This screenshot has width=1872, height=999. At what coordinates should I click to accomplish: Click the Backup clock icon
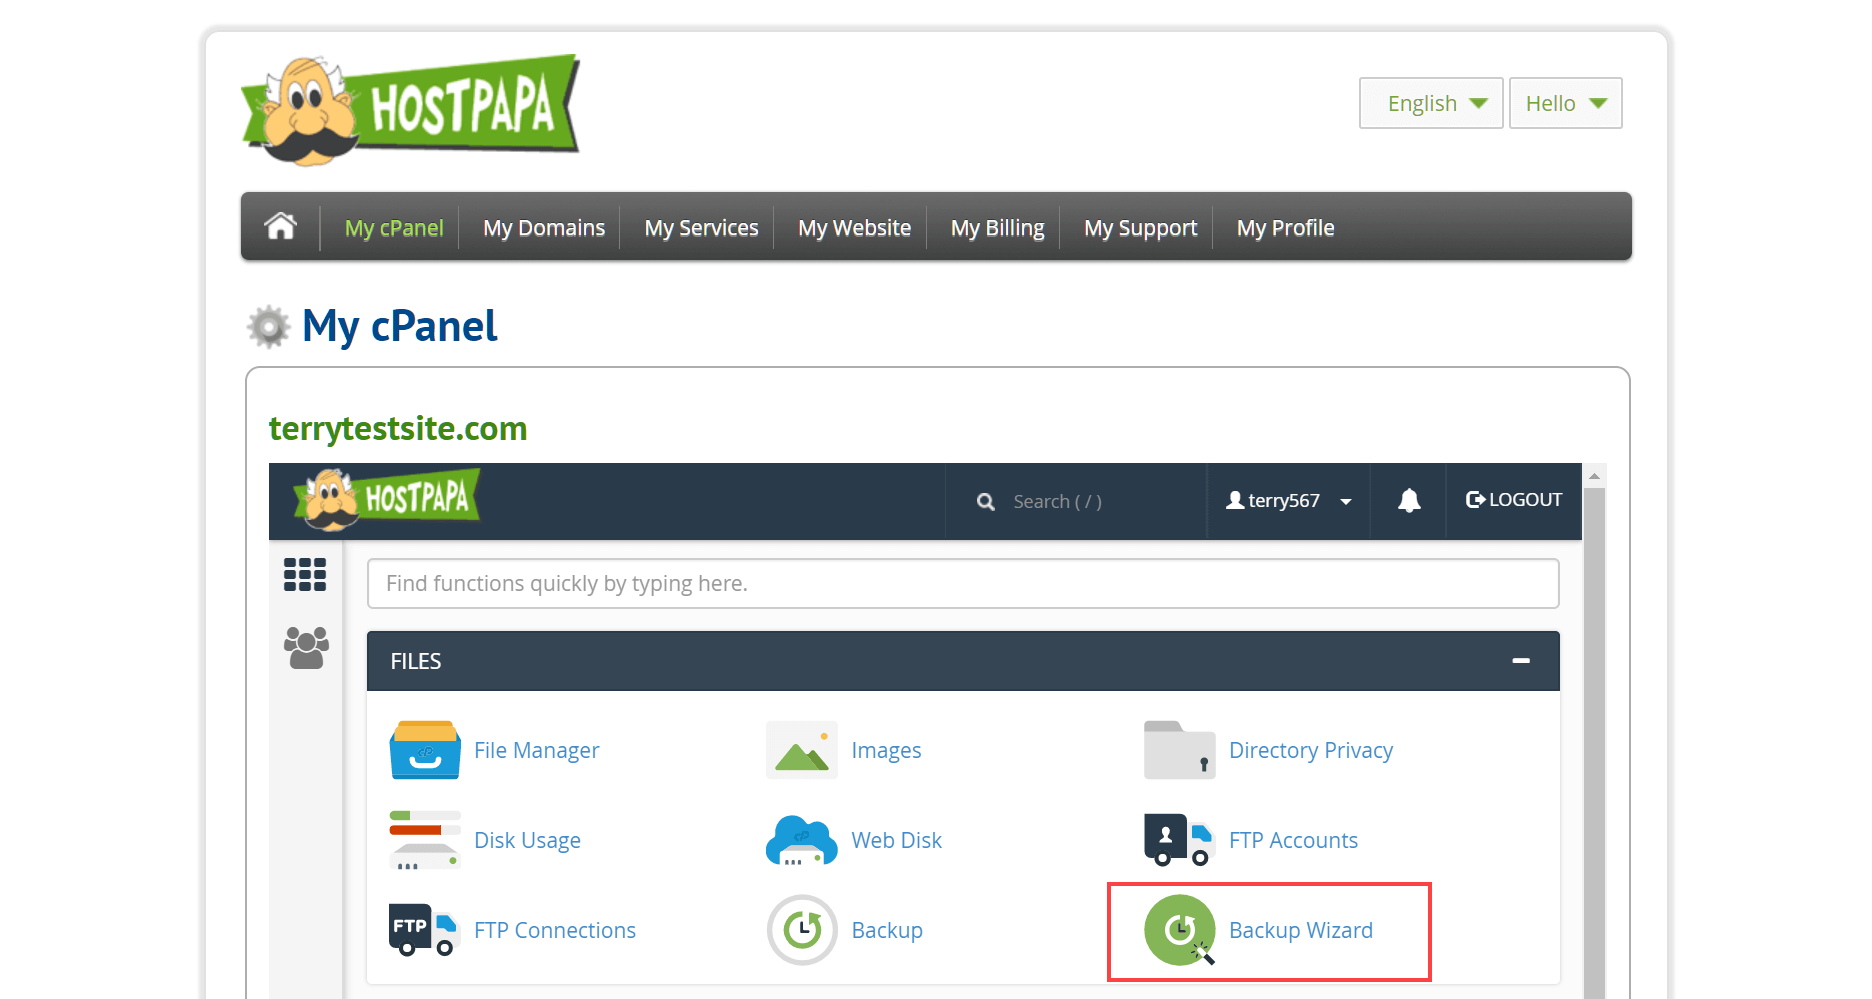tap(802, 930)
